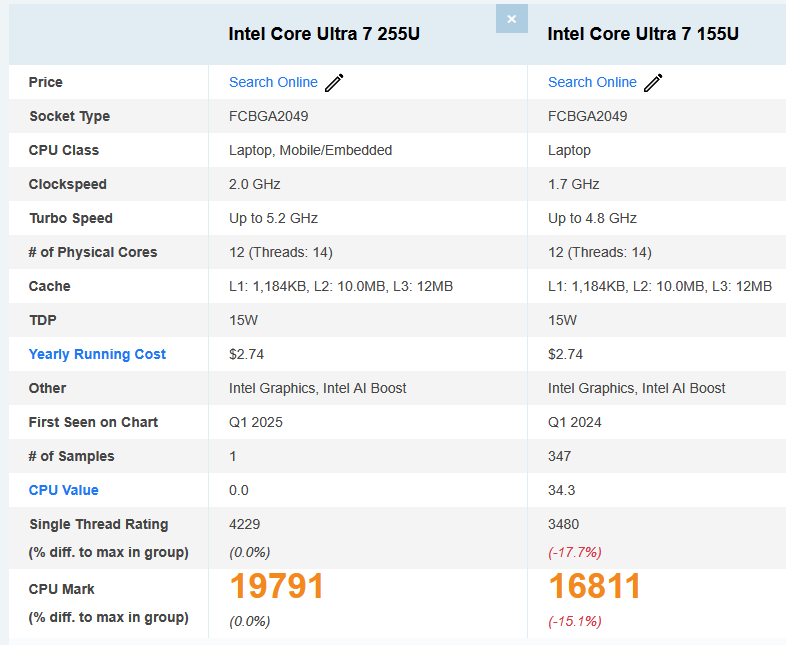Screen dimensions: 786x645
Task: Select the Intel Core Ultra 7 155U heading
Action: click(643, 34)
